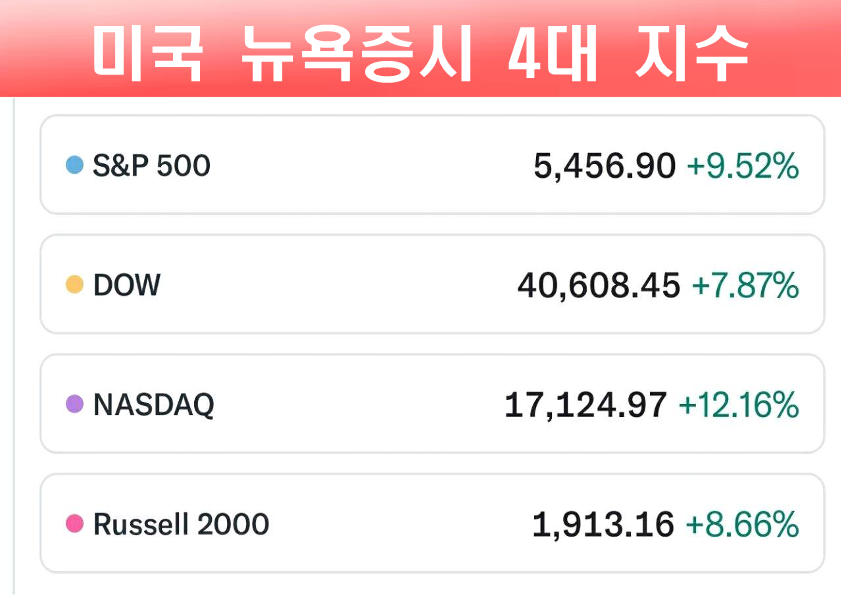The image size is (841, 595).
Task: Click the Russell 2000 value 1,913.16
Action: tap(603, 524)
